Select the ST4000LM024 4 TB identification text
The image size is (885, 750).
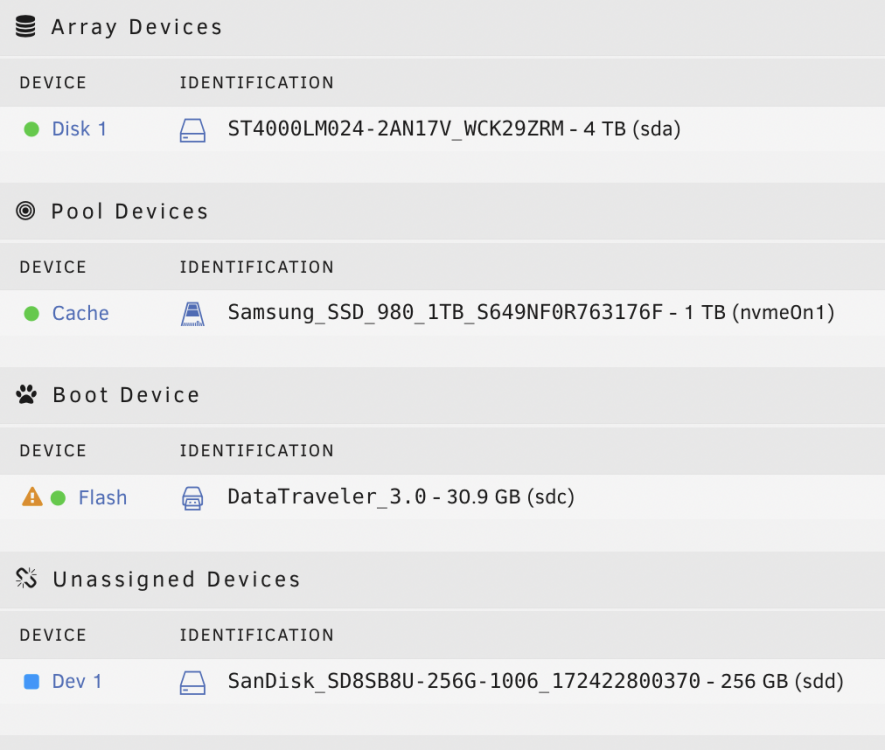(x=454, y=129)
